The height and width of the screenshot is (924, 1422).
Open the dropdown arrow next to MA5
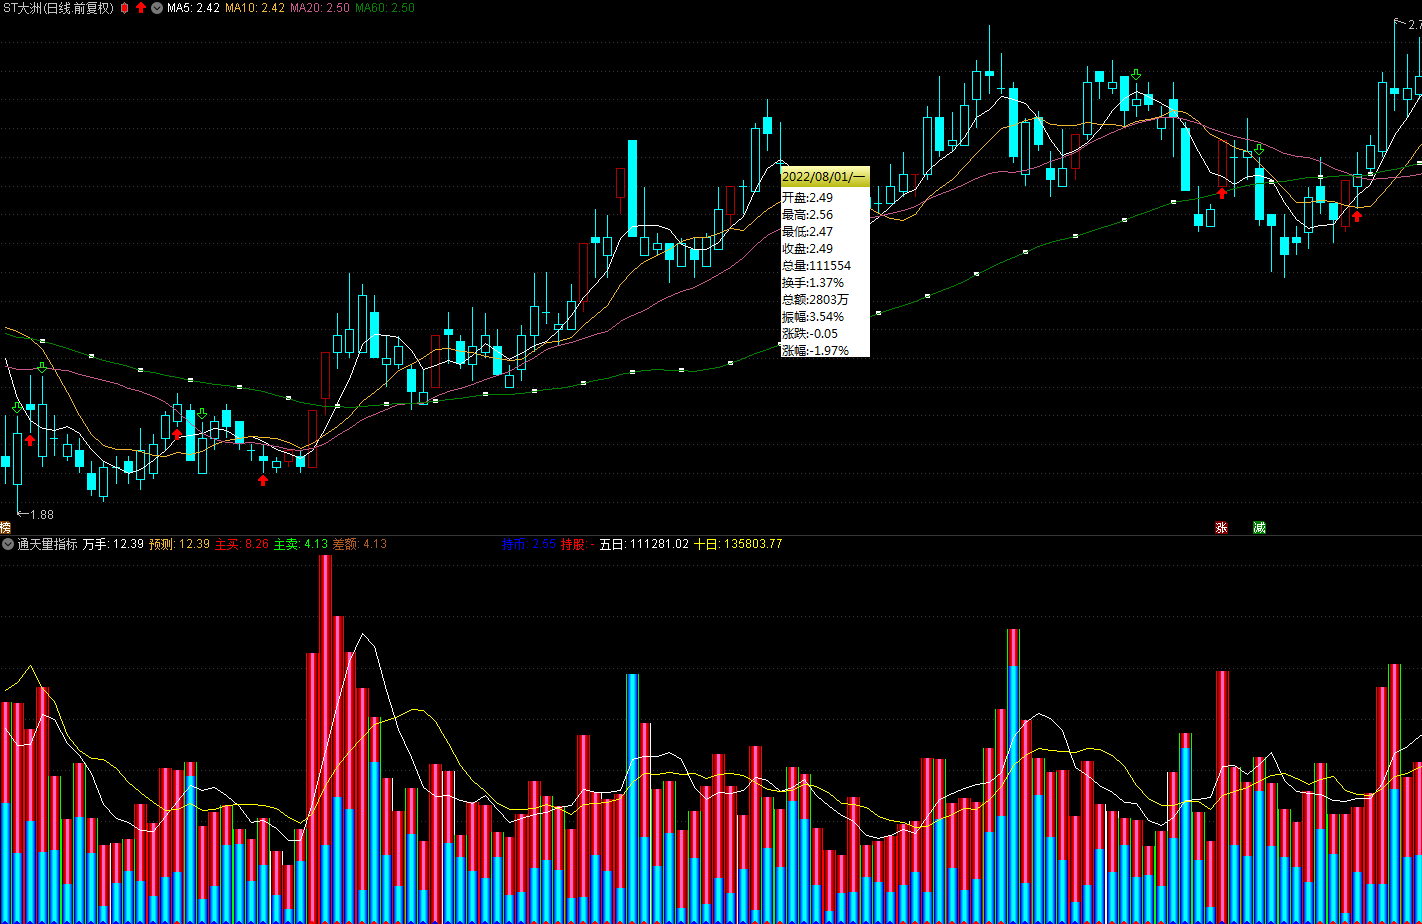[x=157, y=8]
